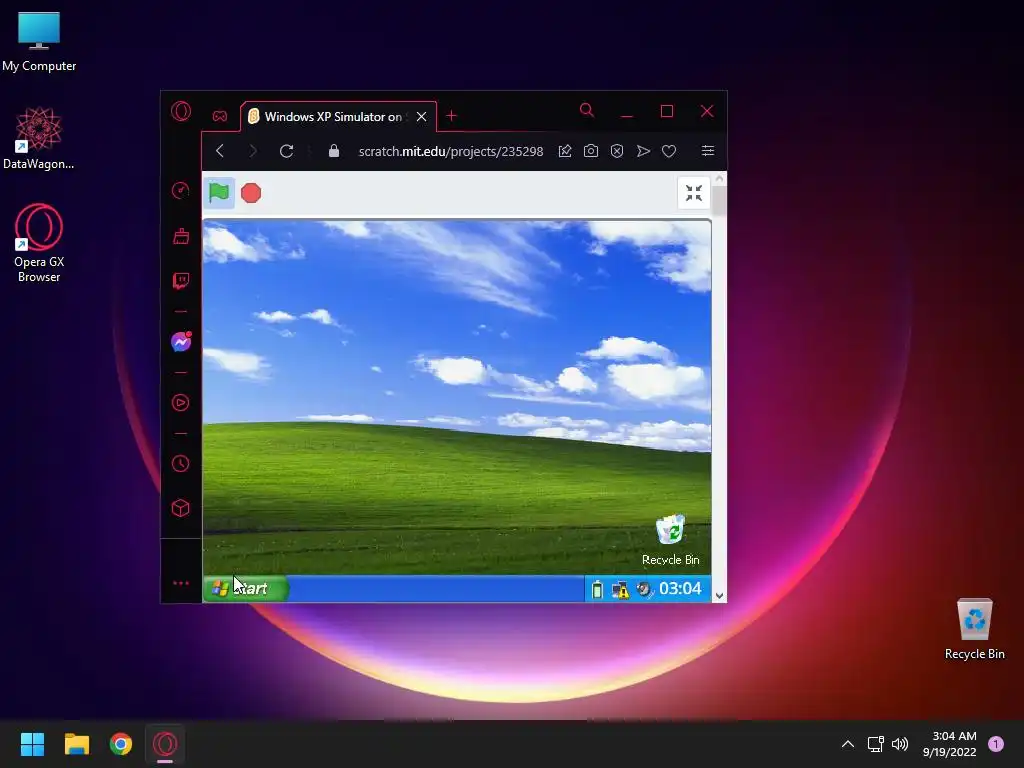
Task: Click the Opera GX taskbar icon
Action: 165,744
